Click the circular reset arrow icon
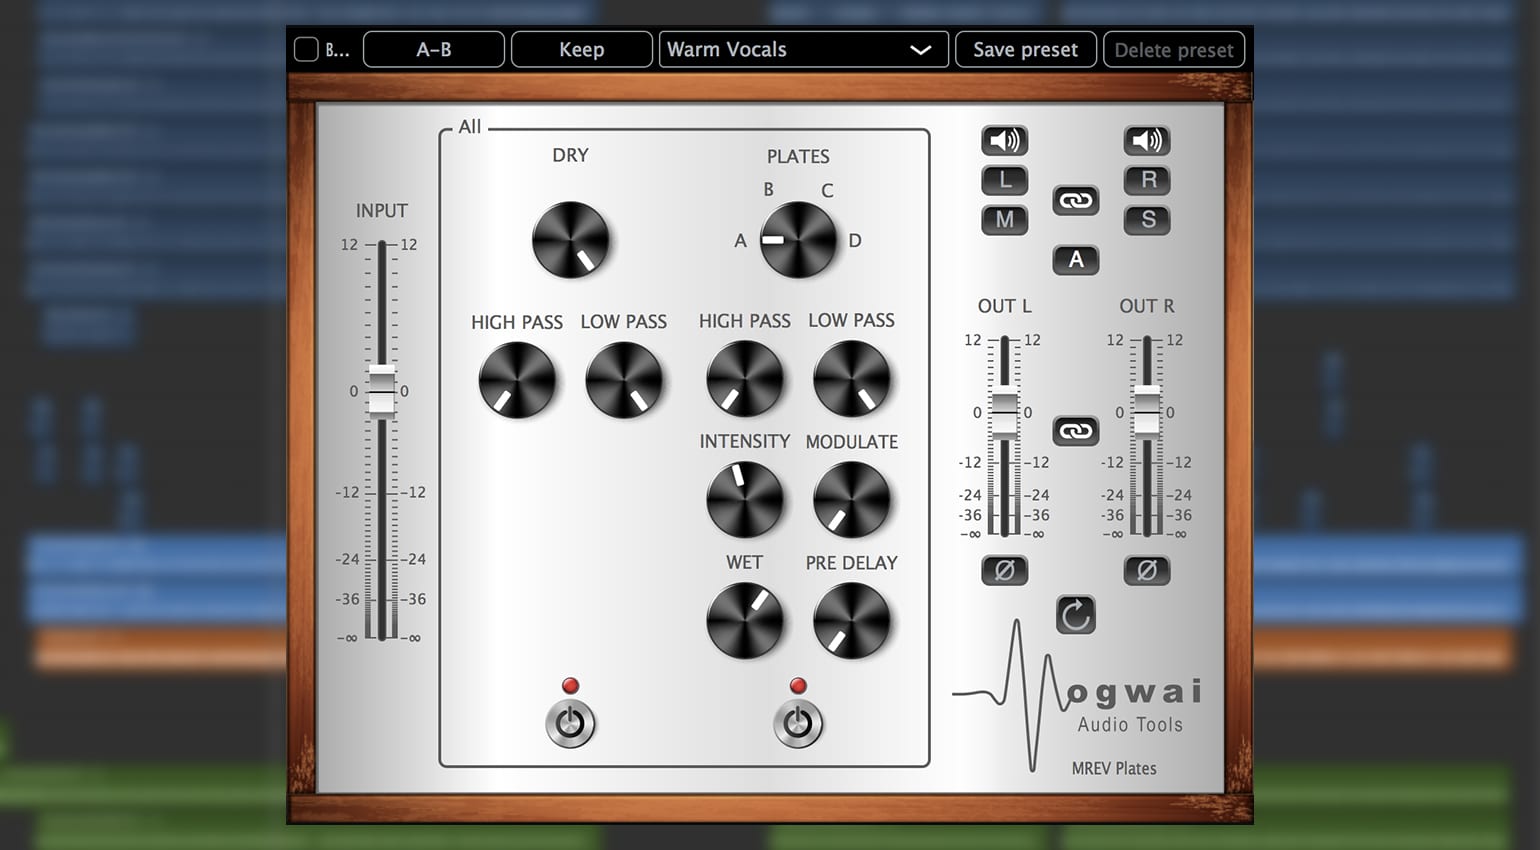The image size is (1540, 850). [1076, 615]
